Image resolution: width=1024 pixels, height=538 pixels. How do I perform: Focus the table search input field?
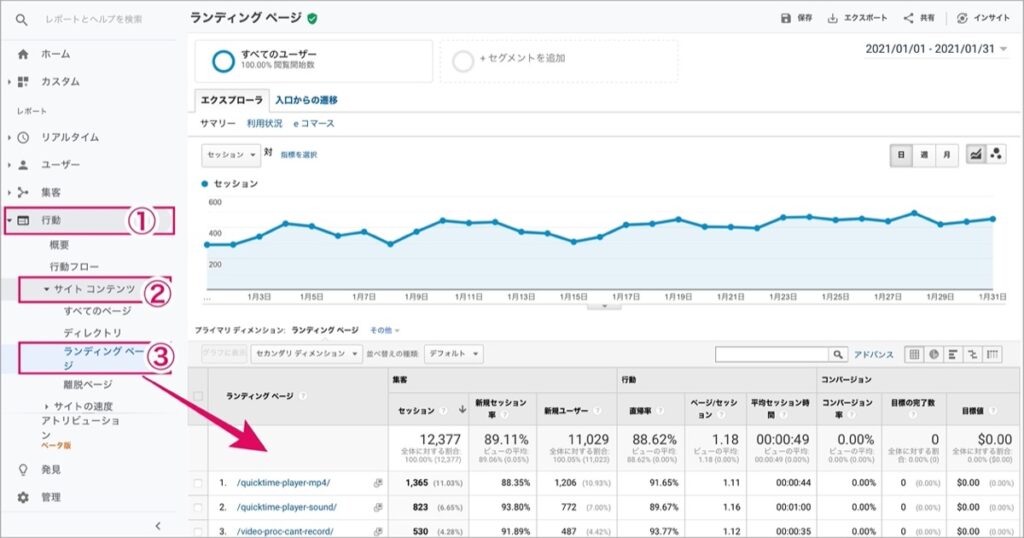tap(772, 354)
